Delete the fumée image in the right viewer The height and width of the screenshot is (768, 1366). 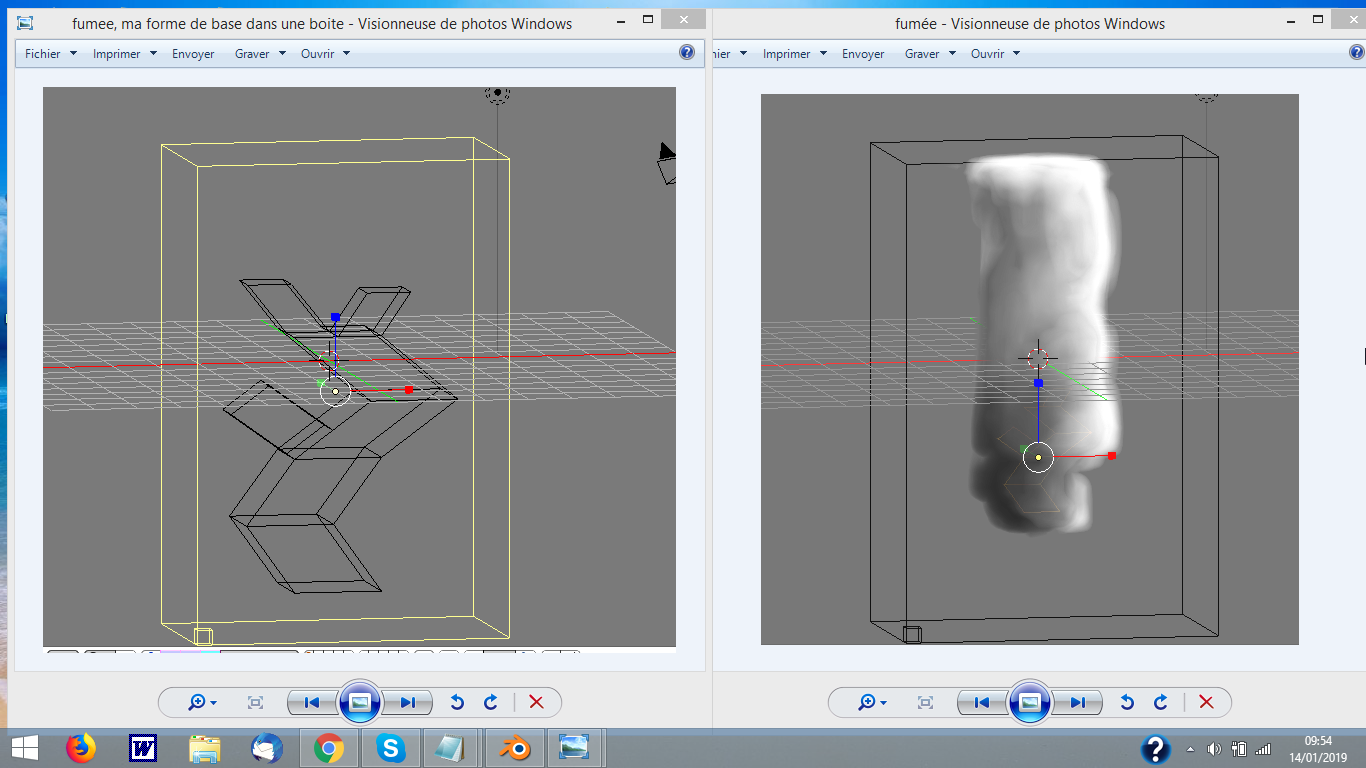click(1206, 702)
